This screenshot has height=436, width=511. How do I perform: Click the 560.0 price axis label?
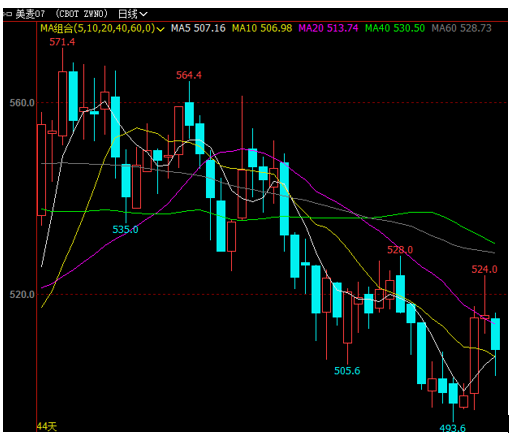click(22, 103)
